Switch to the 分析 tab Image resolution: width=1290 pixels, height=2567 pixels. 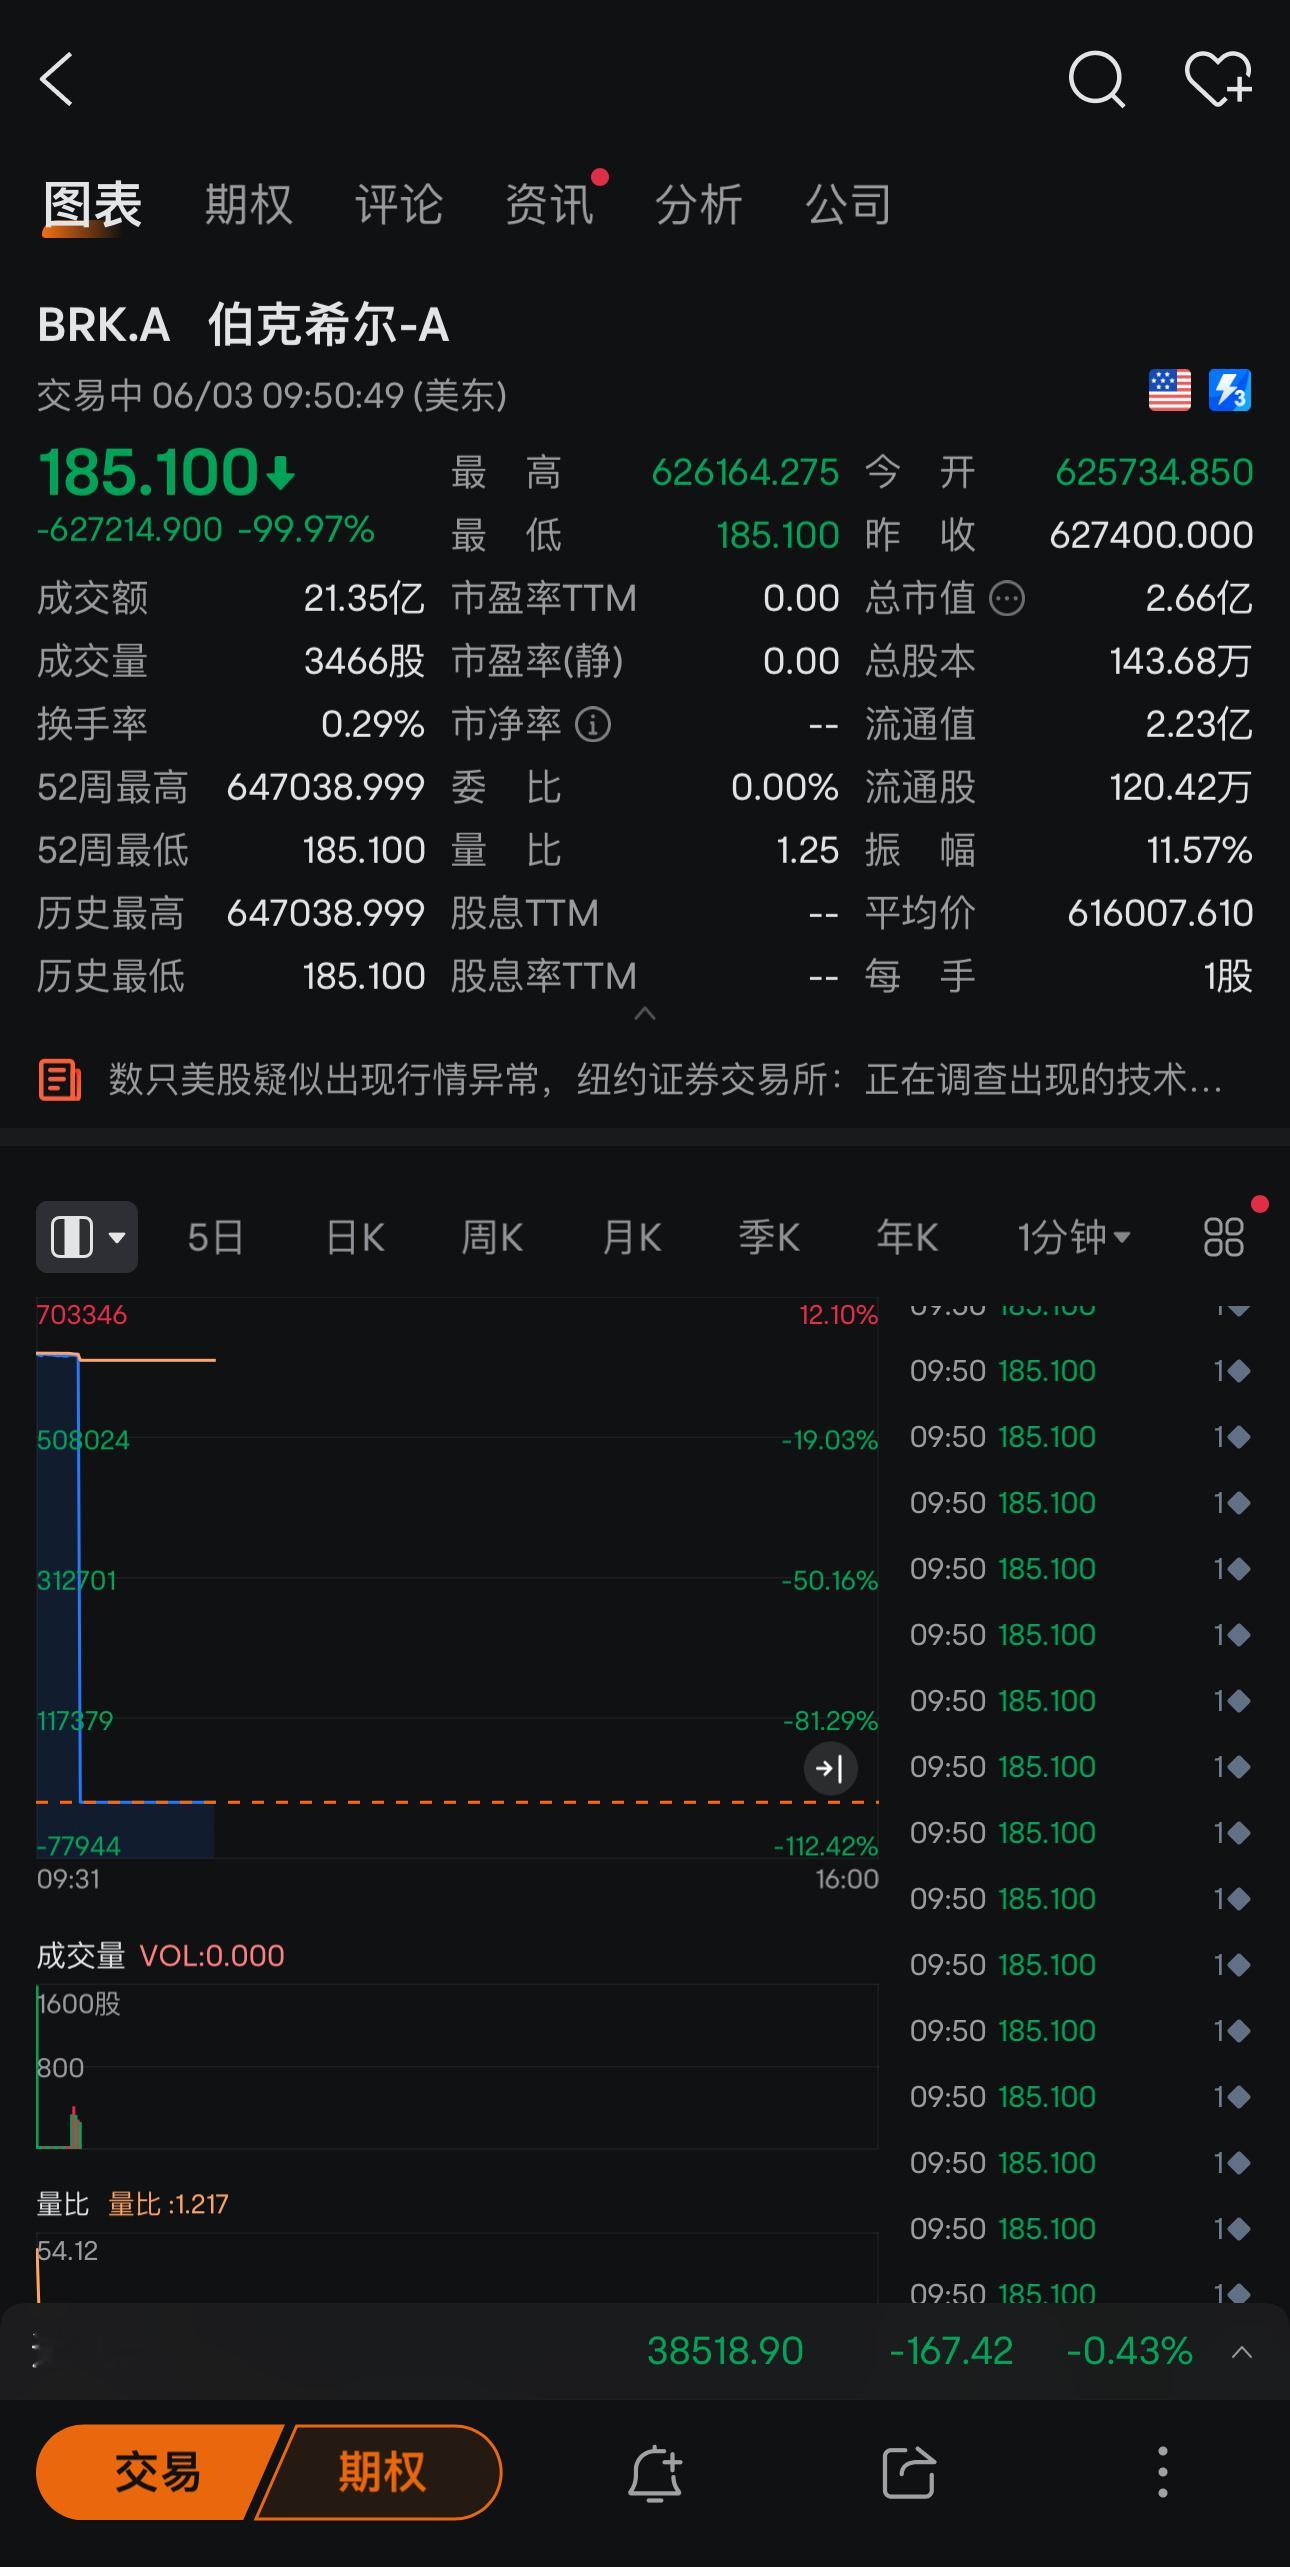pyautogui.click(x=698, y=205)
